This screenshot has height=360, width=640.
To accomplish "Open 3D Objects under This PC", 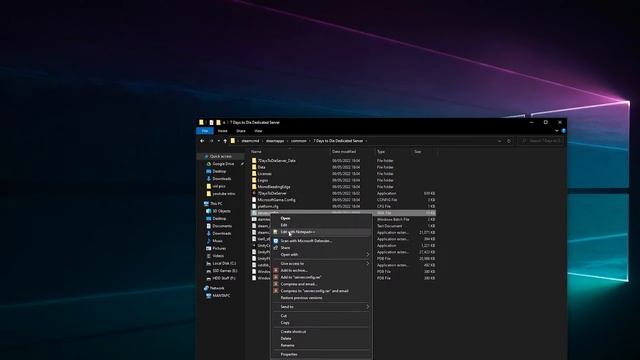I will pos(221,211).
